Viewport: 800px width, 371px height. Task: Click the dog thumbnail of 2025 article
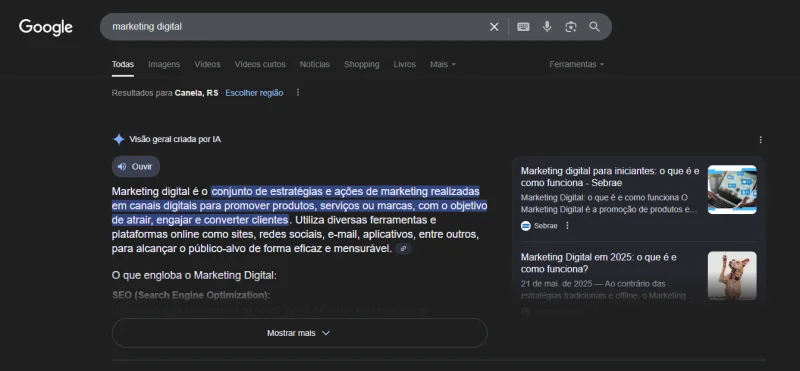pos(732,276)
